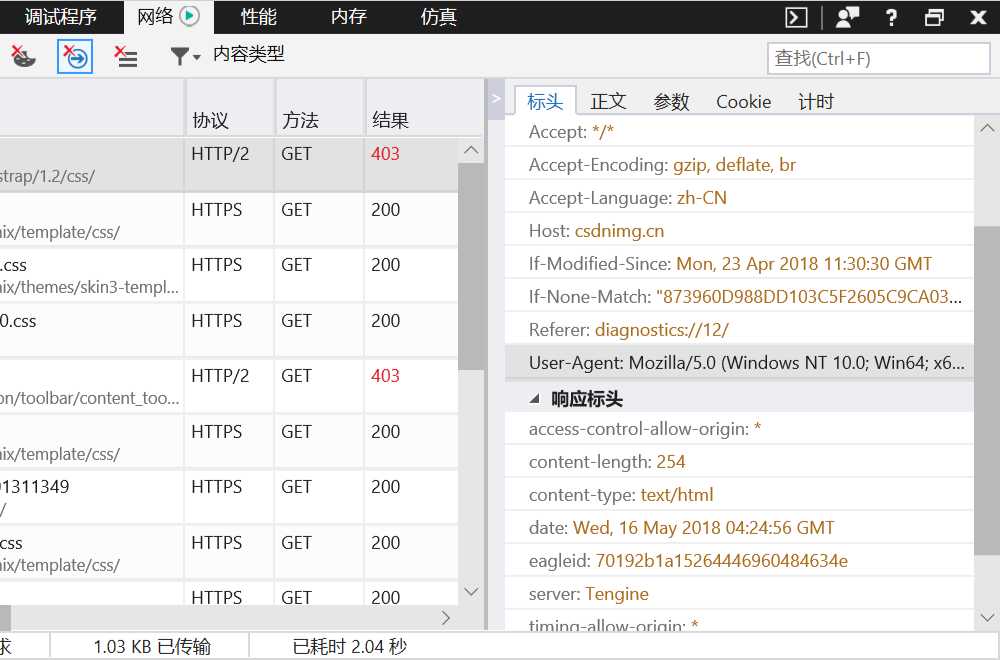Select the Accept */* header row
Viewport: 1000px width, 660px height.
click(x=739, y=131)
